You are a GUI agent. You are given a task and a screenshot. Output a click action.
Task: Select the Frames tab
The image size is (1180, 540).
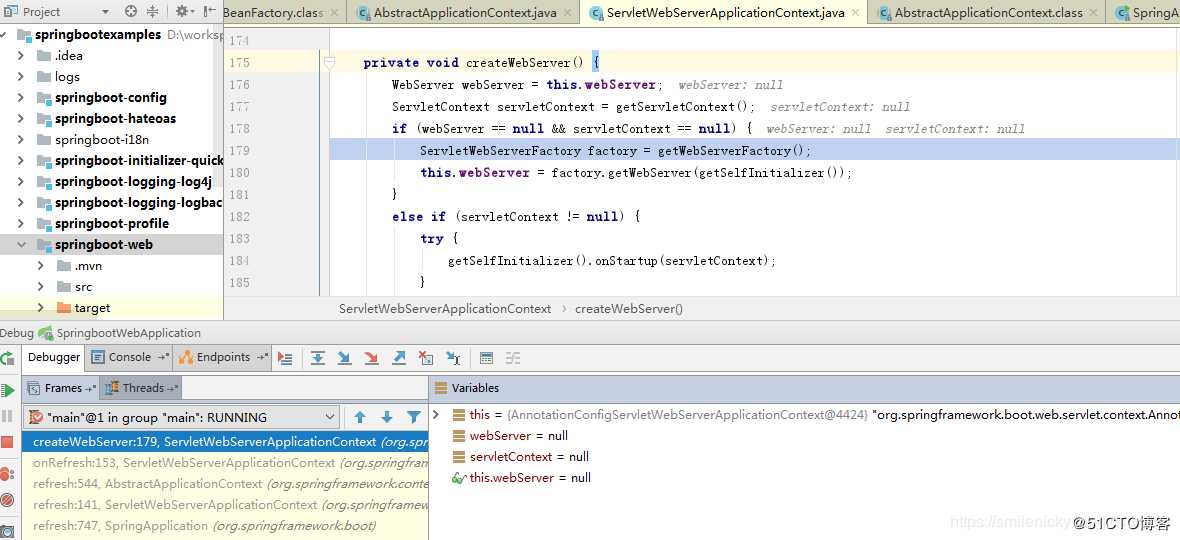62,388
